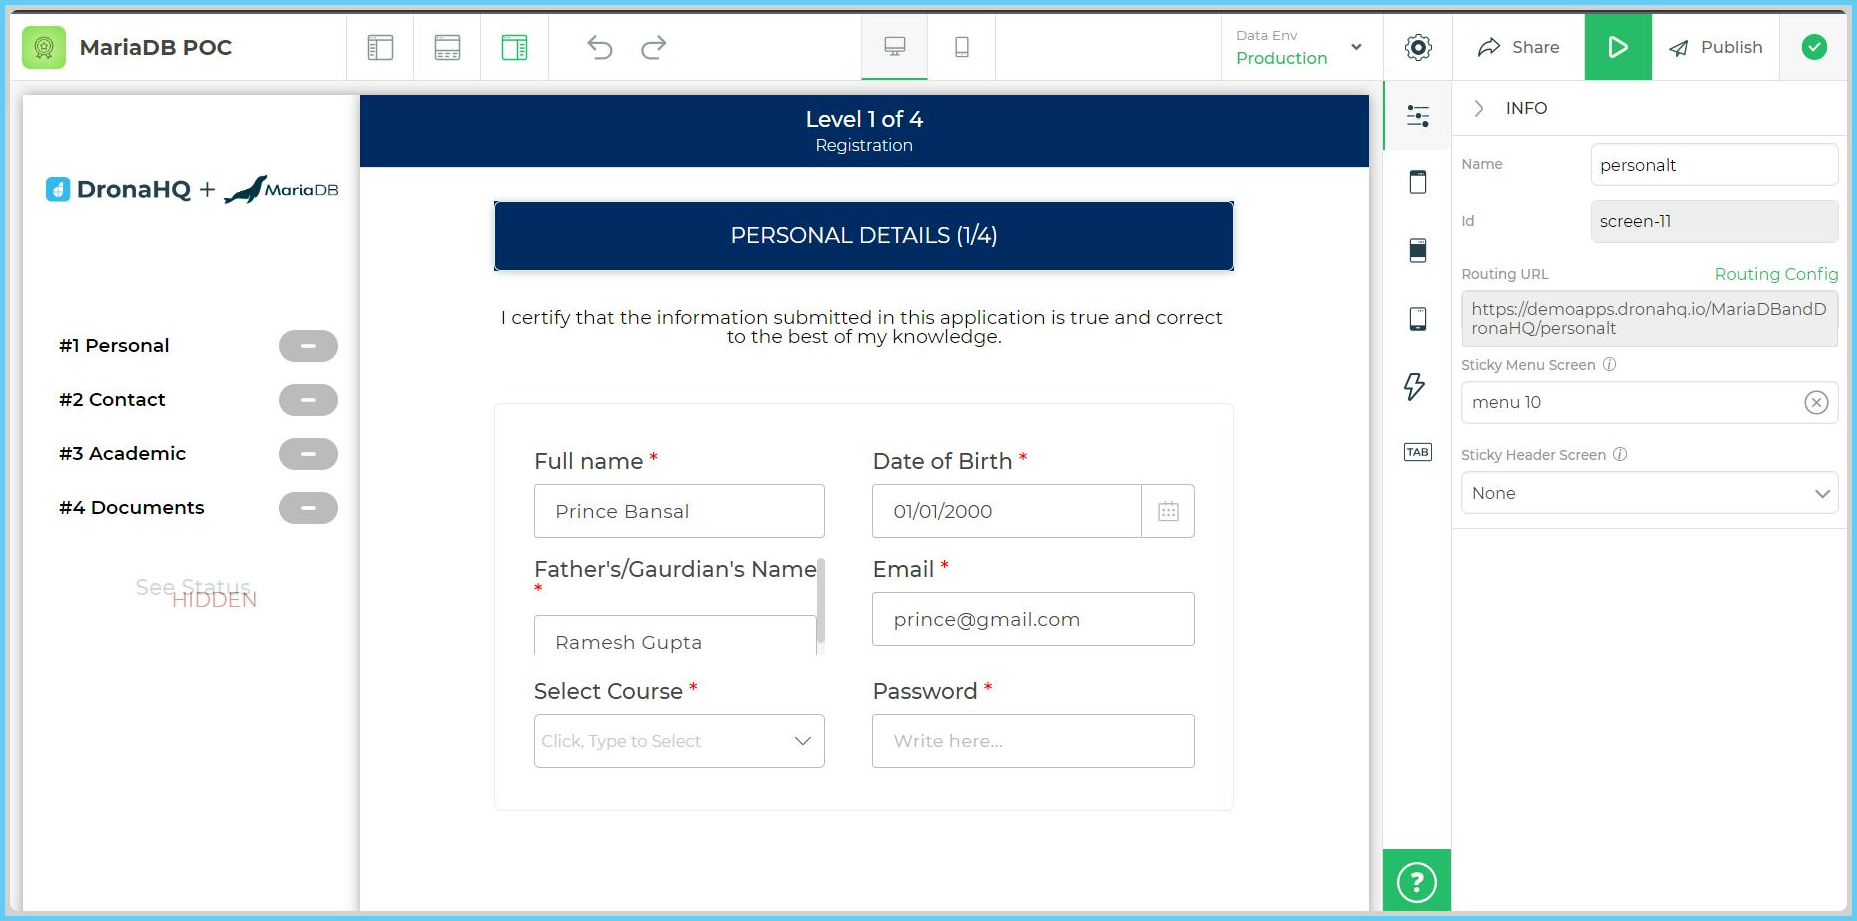Toggle the #4 Documents status pill
Screen dimensions: 1857x921
tap(308, 508)
